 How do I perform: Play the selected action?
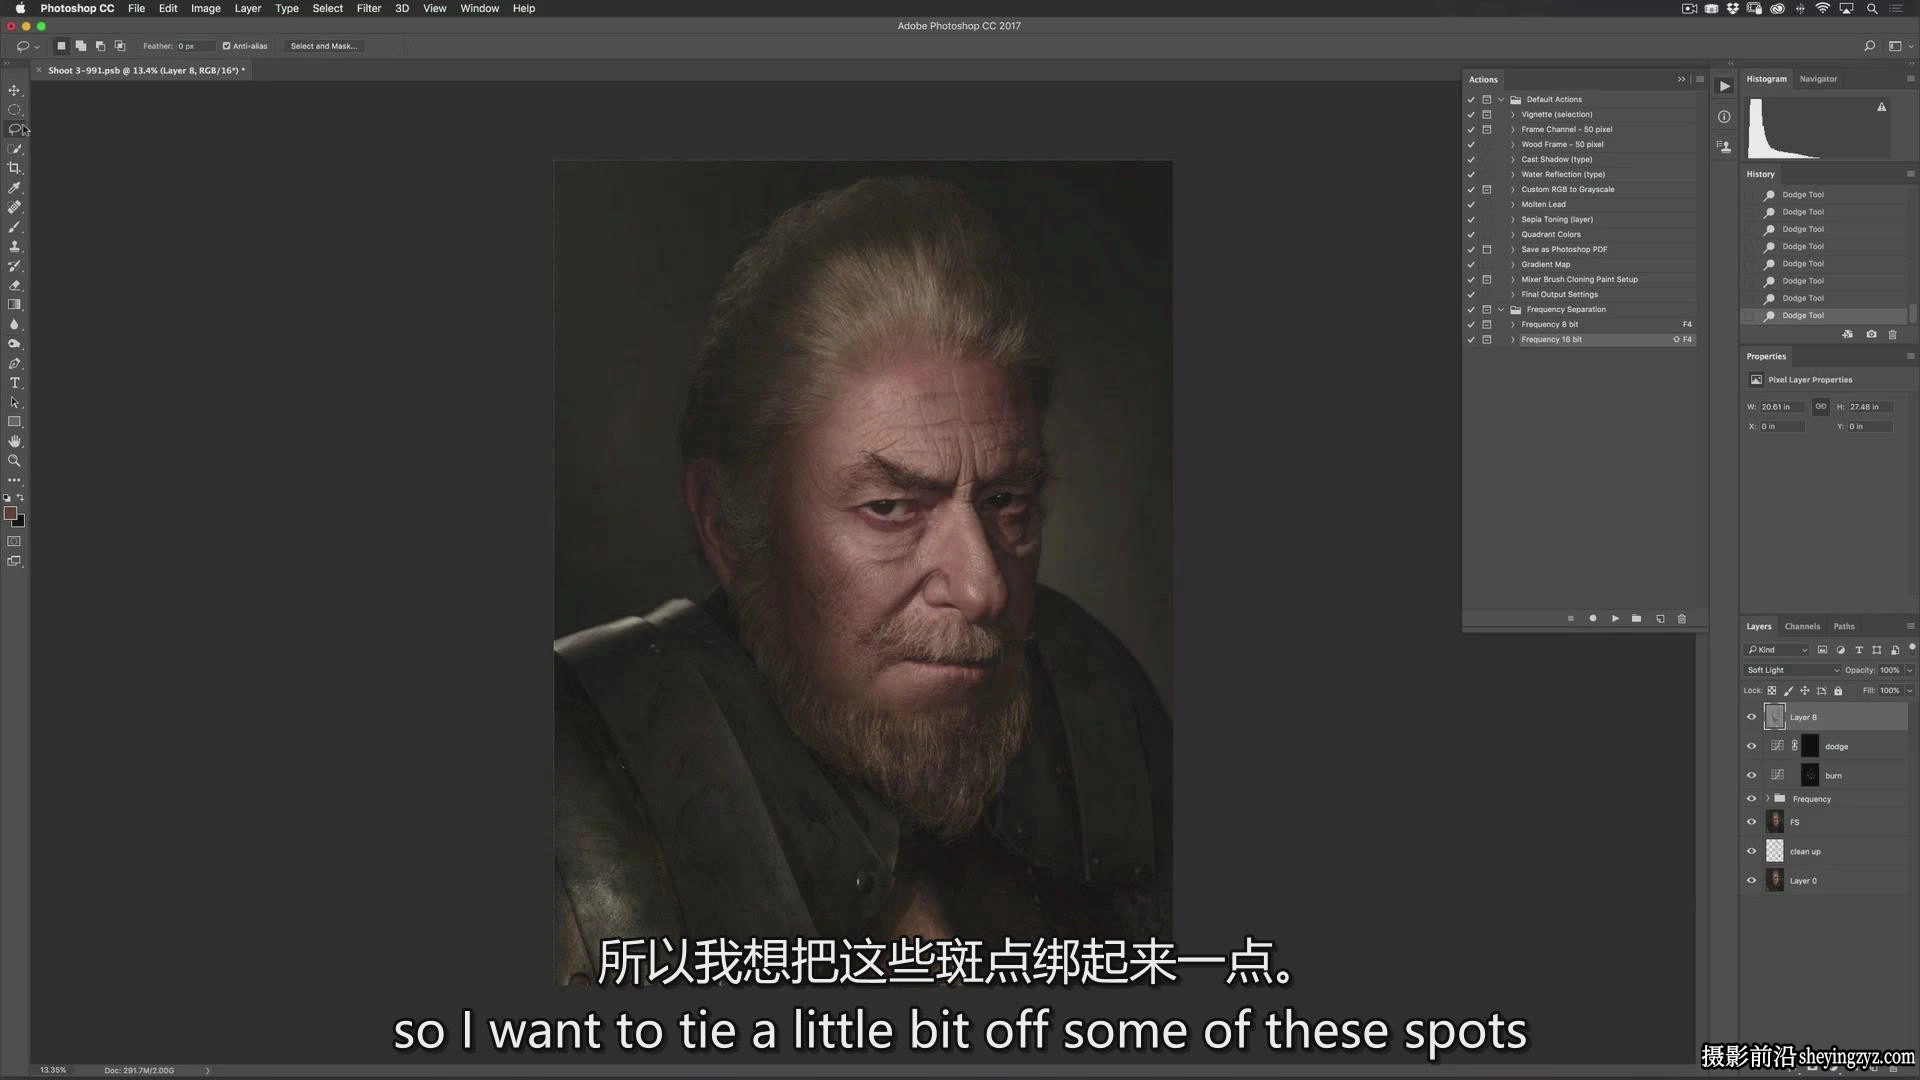click(x=1615, y=619)
